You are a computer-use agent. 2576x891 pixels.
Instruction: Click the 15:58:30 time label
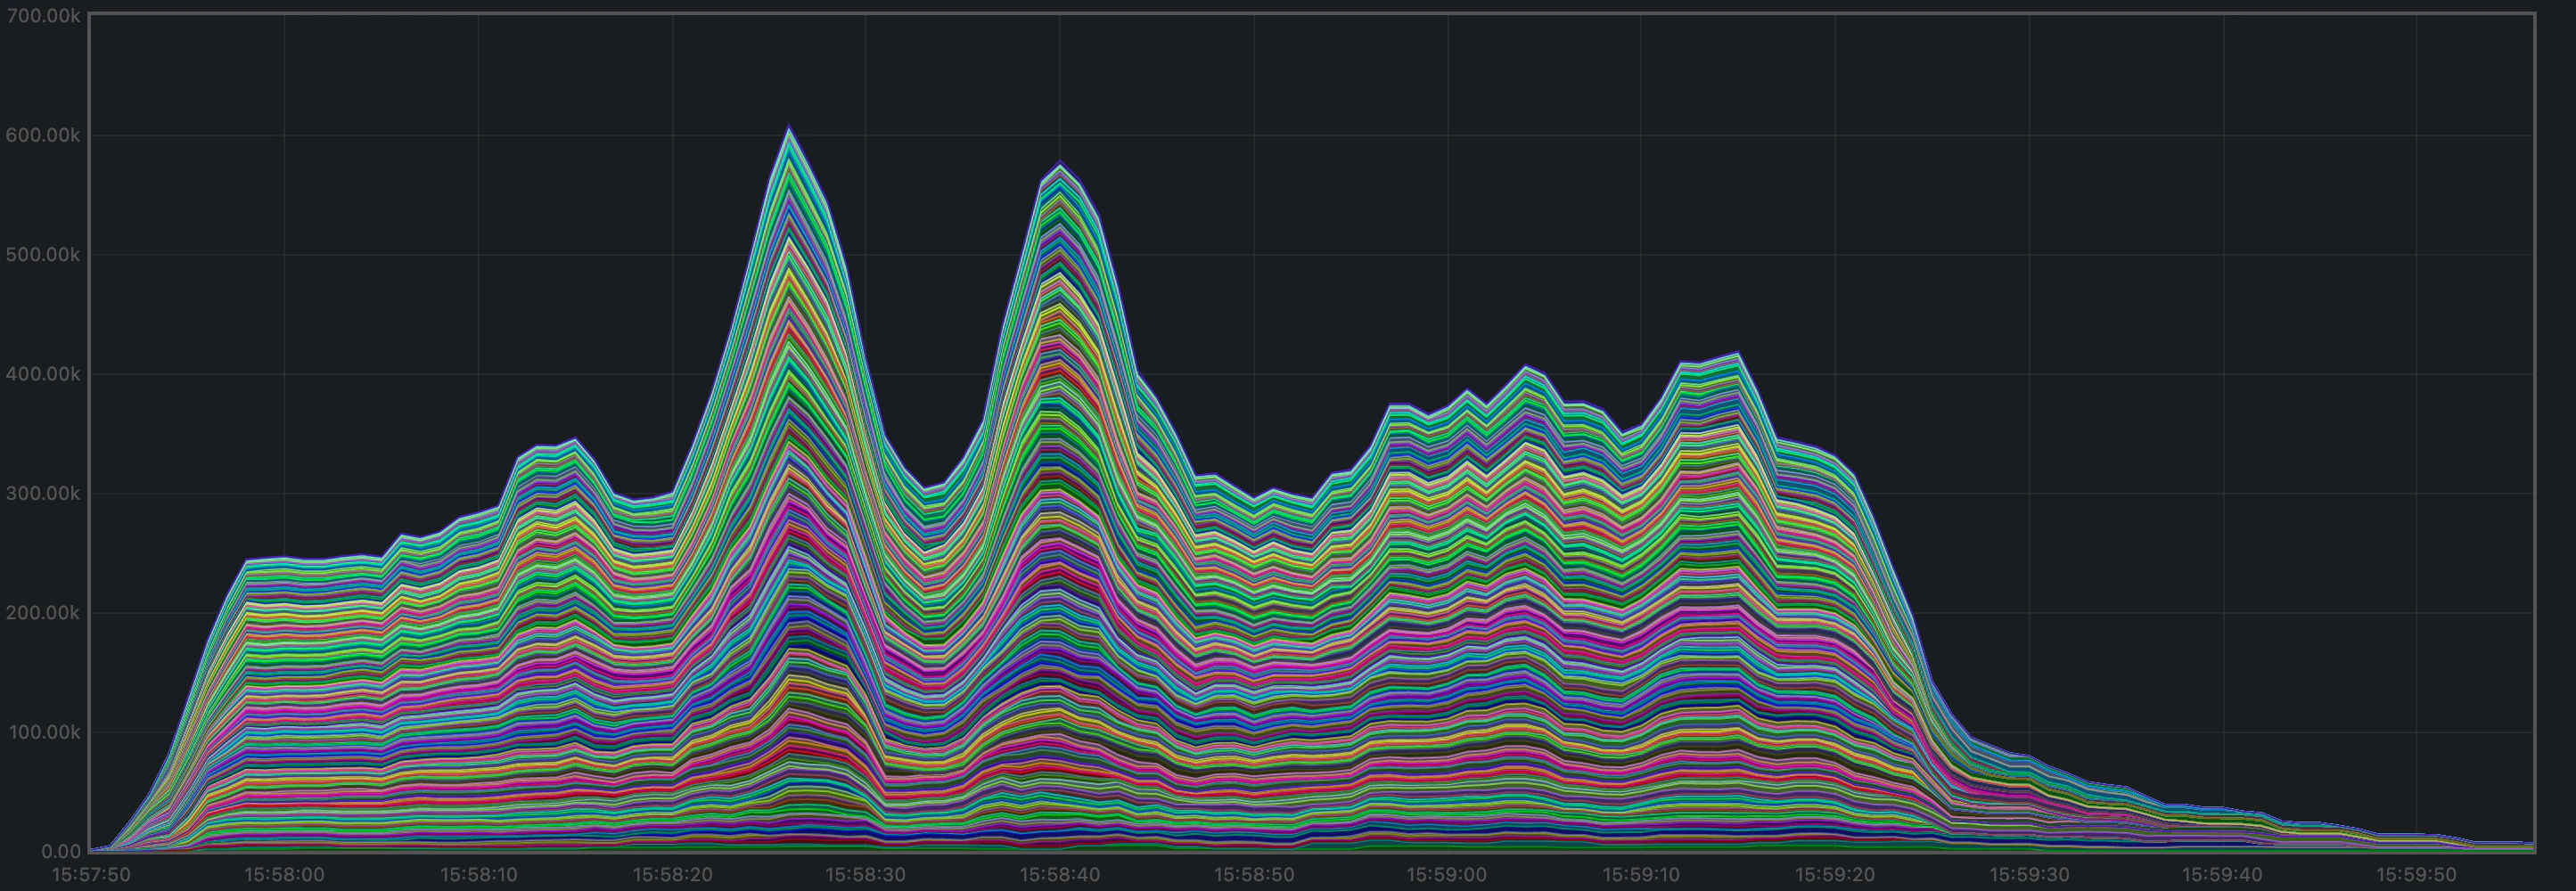pos(867,873)
